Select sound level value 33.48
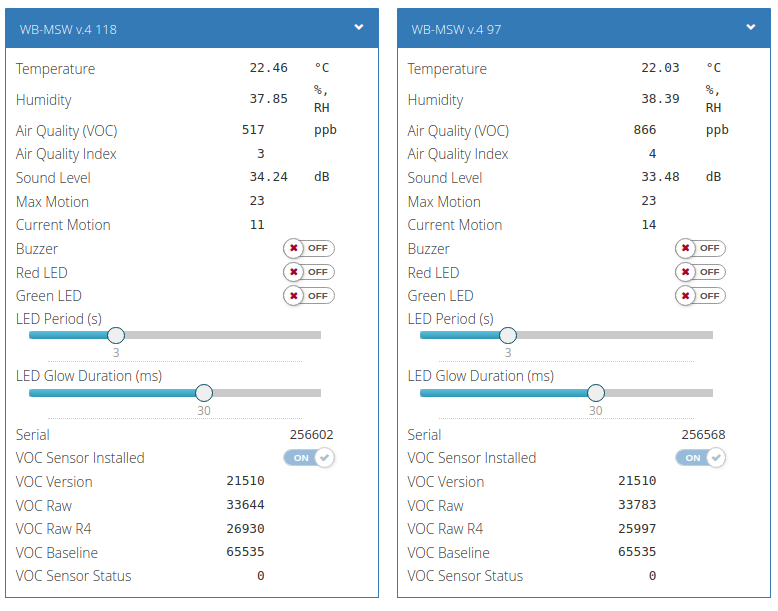 [x=660, y=177]
